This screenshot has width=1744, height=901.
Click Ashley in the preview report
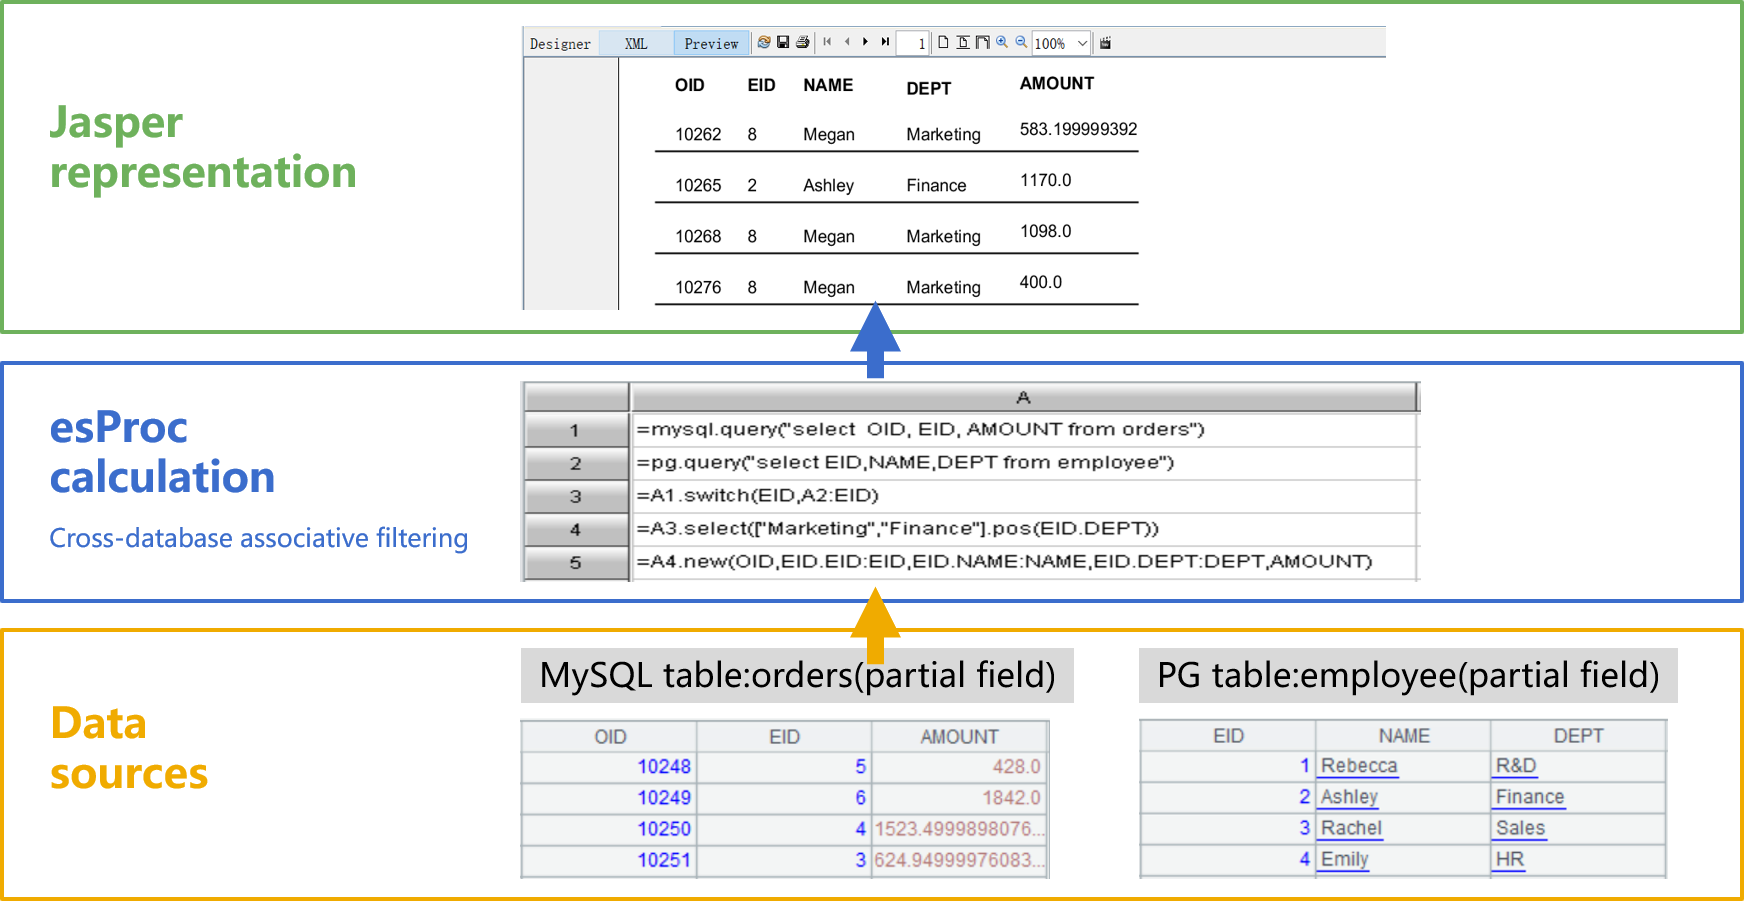point(828,185)
